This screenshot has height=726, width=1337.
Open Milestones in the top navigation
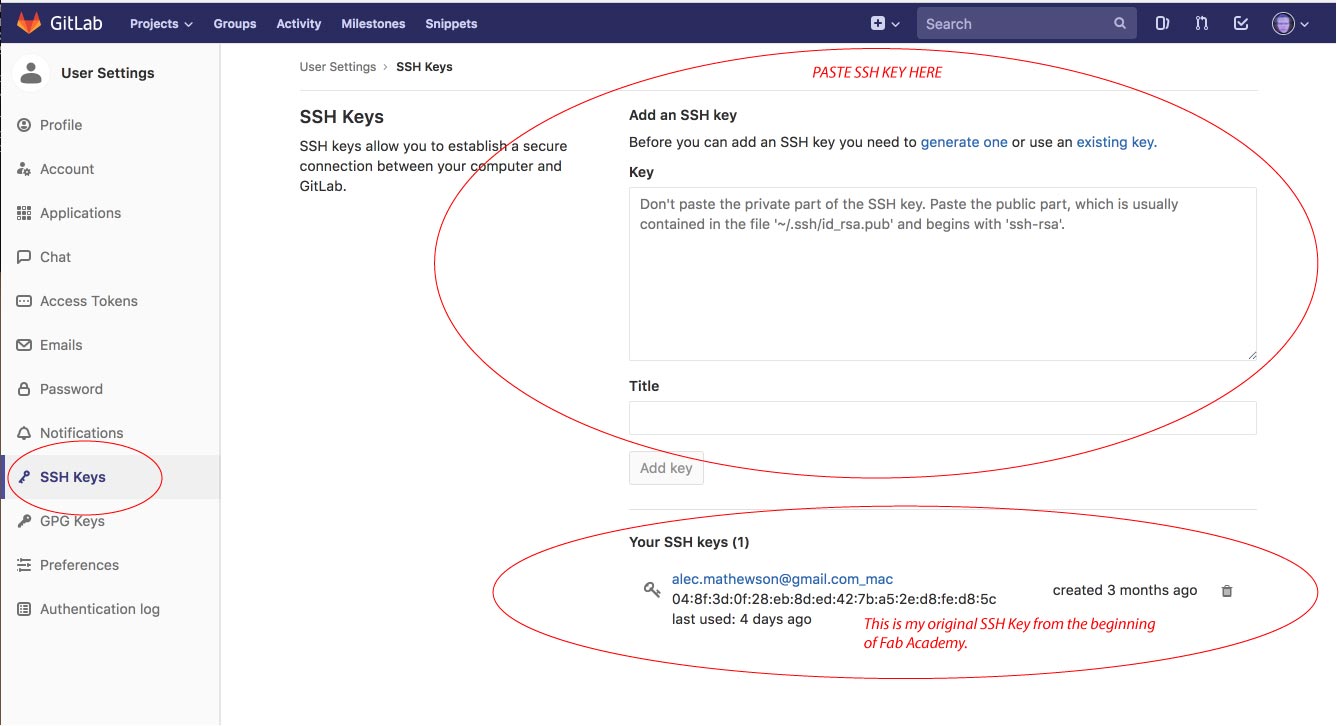pos(373,24)
